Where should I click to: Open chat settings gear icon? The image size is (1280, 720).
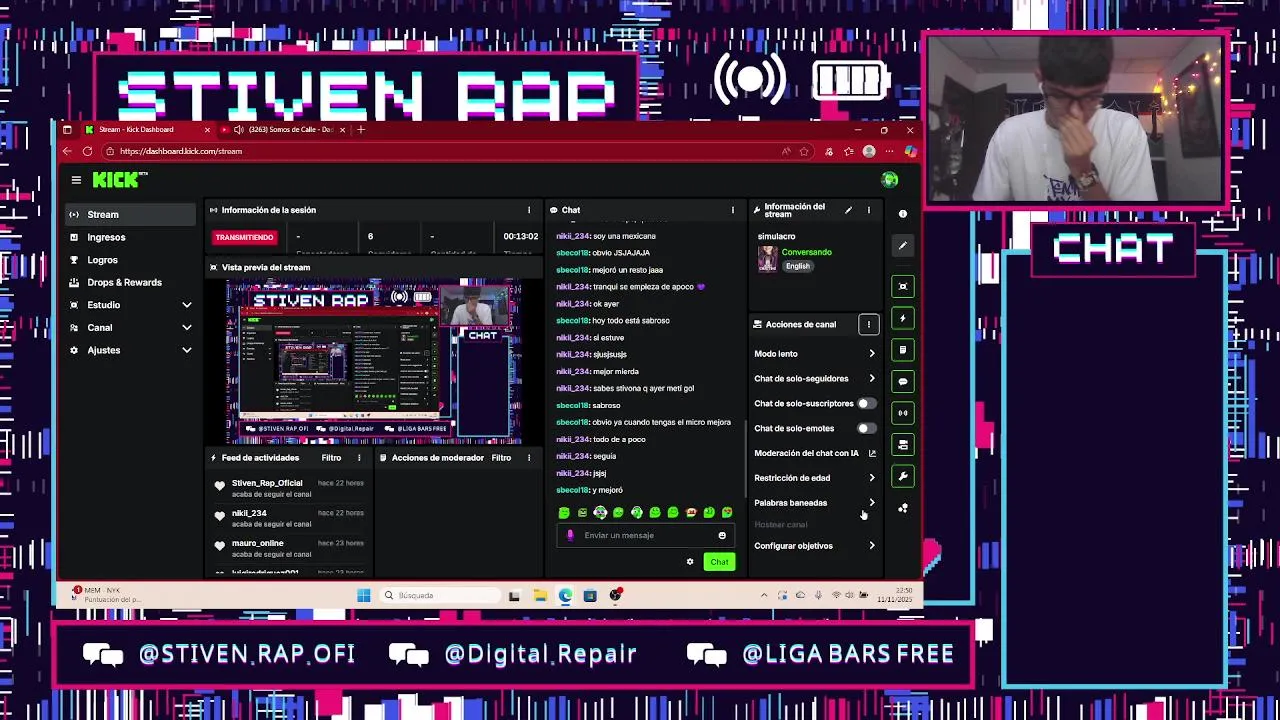pyautogui.click(x=690, y=562)
